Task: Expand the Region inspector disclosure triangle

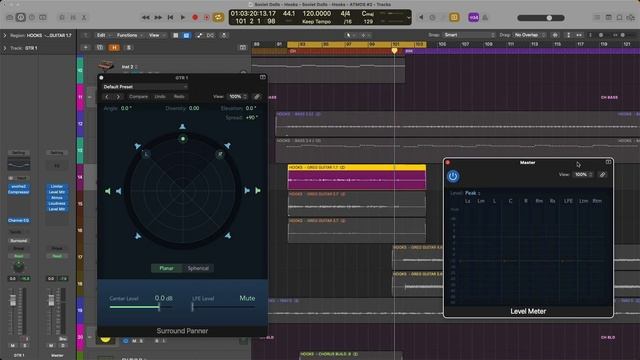Action: [5, 36]
